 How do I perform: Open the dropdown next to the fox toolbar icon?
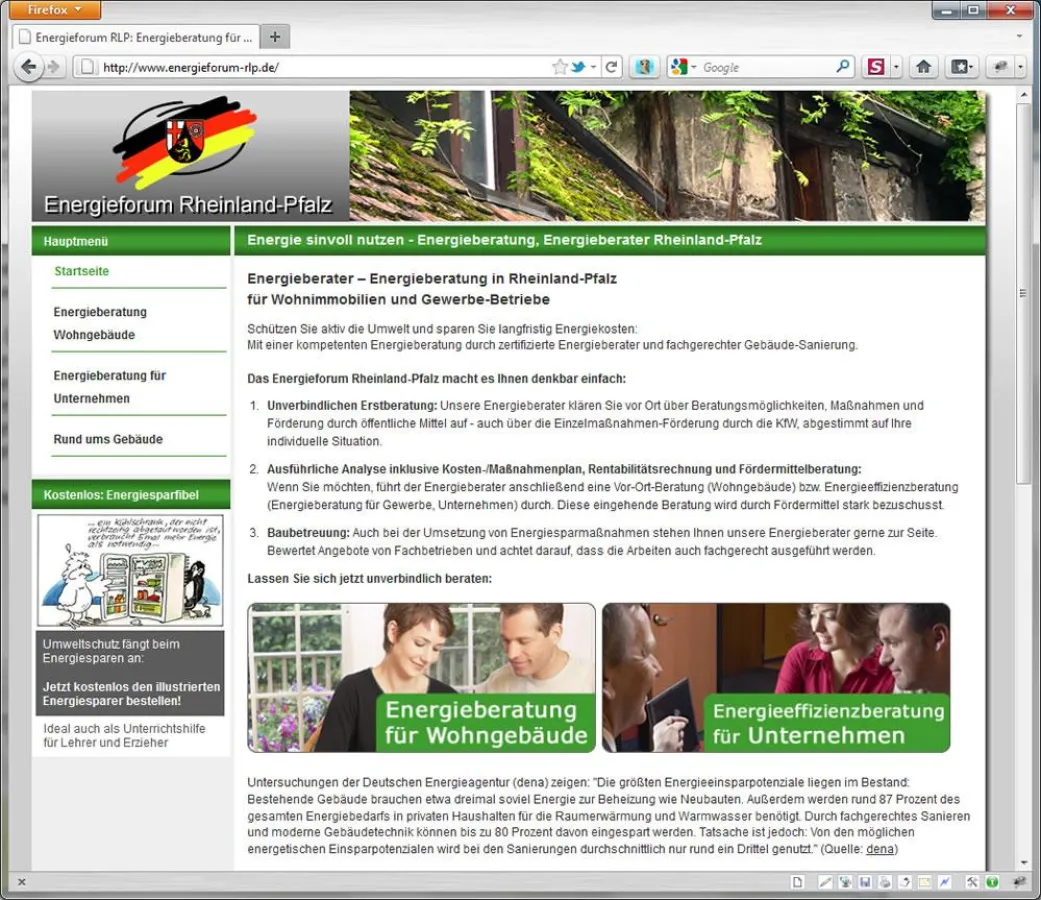tap(1018, 67)
